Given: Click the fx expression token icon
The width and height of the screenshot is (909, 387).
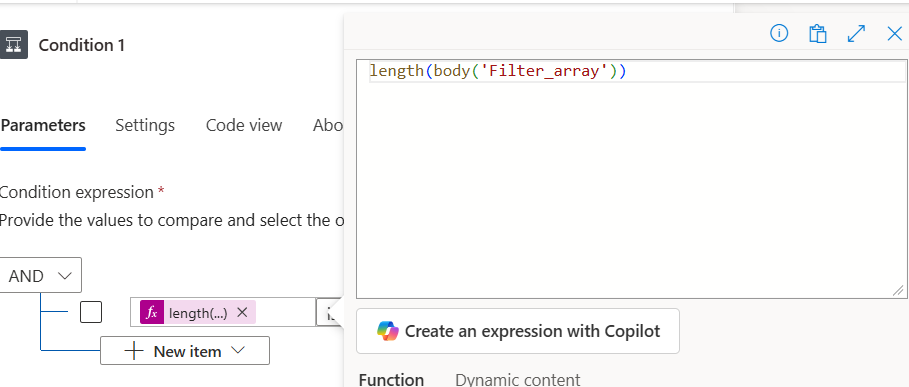Looking at the screenshot, I should 152,313.
